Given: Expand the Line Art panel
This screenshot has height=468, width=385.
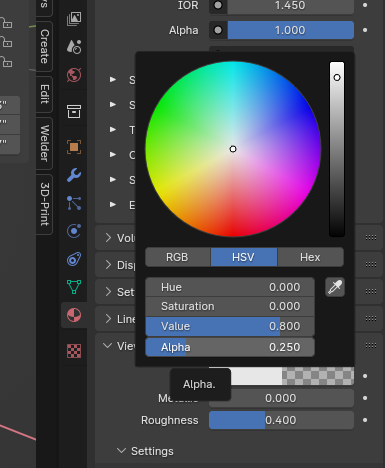Looking at the screenshot, I should [108, 319].
